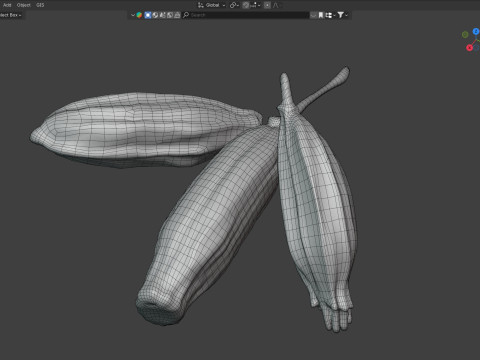The height and width of the screenshot is (360, 480).
Task: Open the pivot point link dropdown
Action: [x=234, y=5]
